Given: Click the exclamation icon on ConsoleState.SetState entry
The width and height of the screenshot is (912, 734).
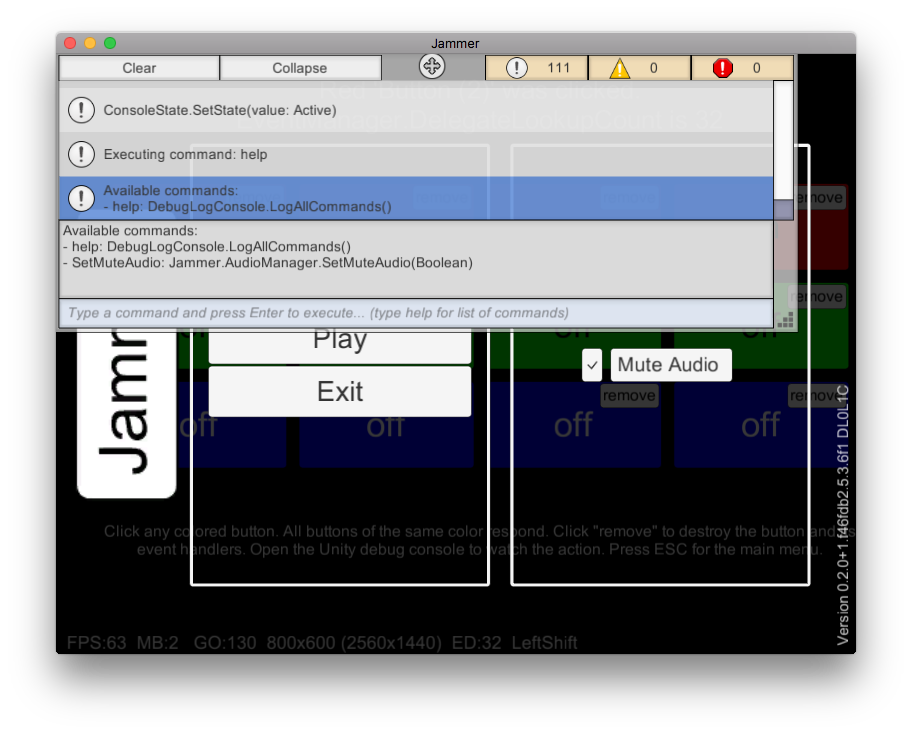Looking at the screenshot, I should coord(81,110).
